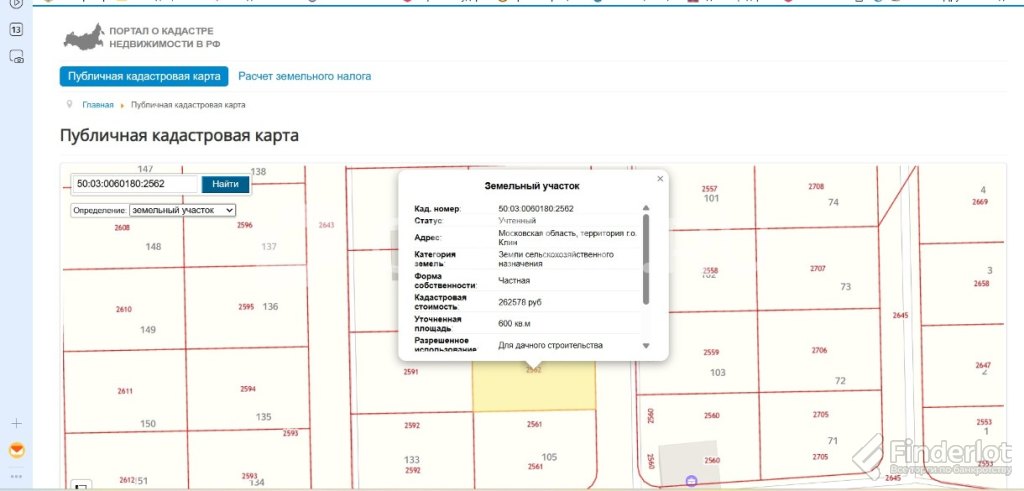This screenshot has width=1024, height=491.
Task: Click the layers icon at map bottom-left
Action: [81, 486]
